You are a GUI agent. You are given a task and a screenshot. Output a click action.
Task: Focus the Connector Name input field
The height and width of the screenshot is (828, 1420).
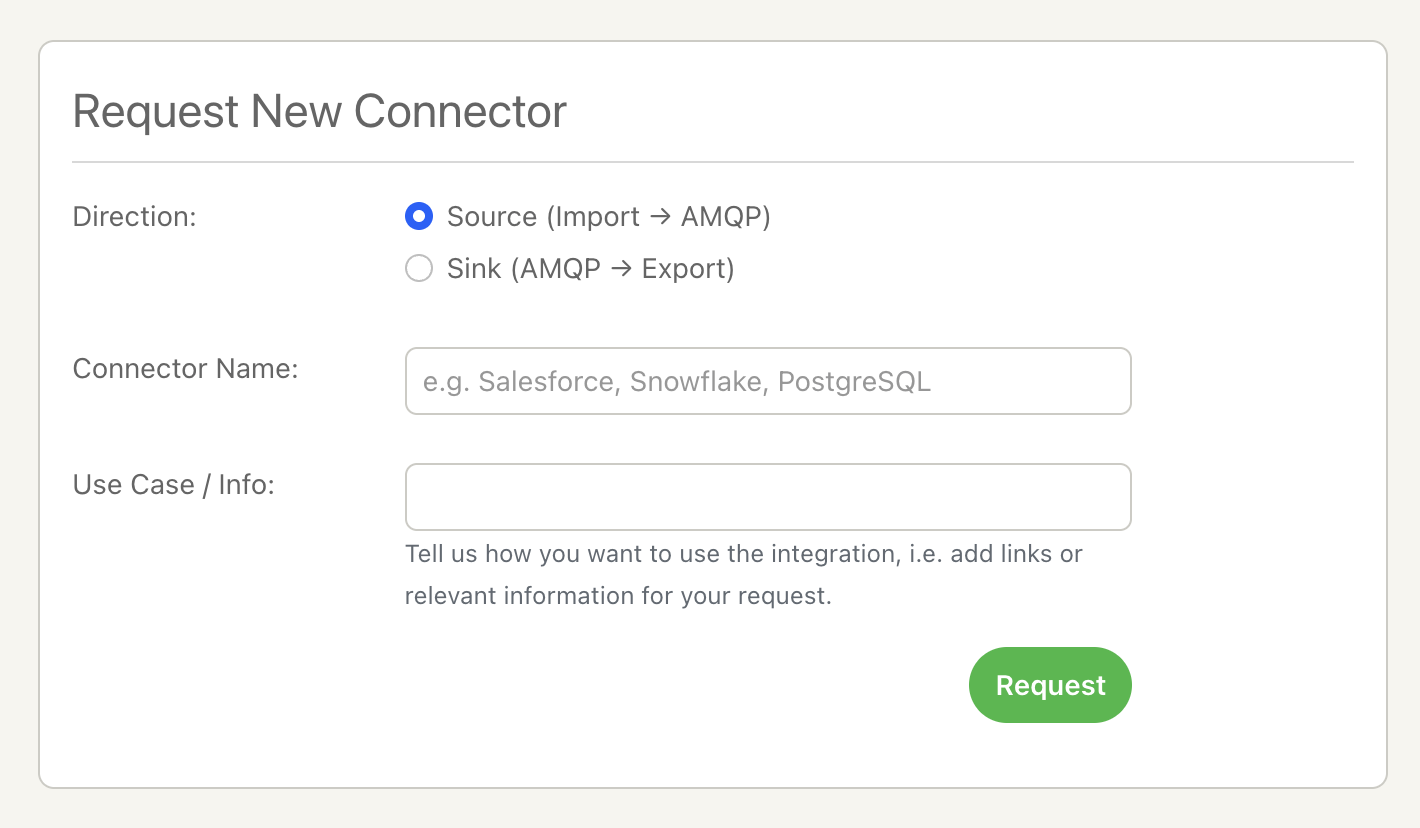tap(767, 381)
